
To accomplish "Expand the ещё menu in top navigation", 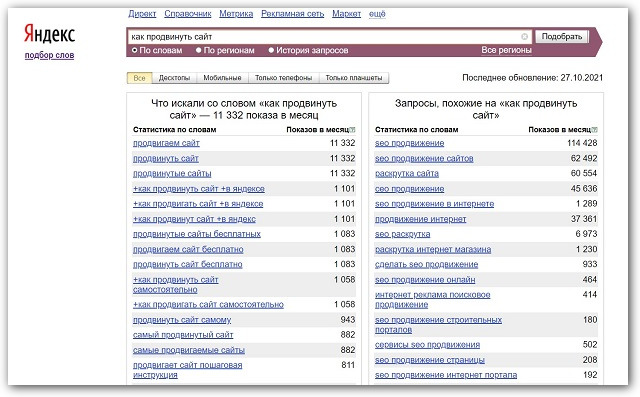I will [377, 14].
